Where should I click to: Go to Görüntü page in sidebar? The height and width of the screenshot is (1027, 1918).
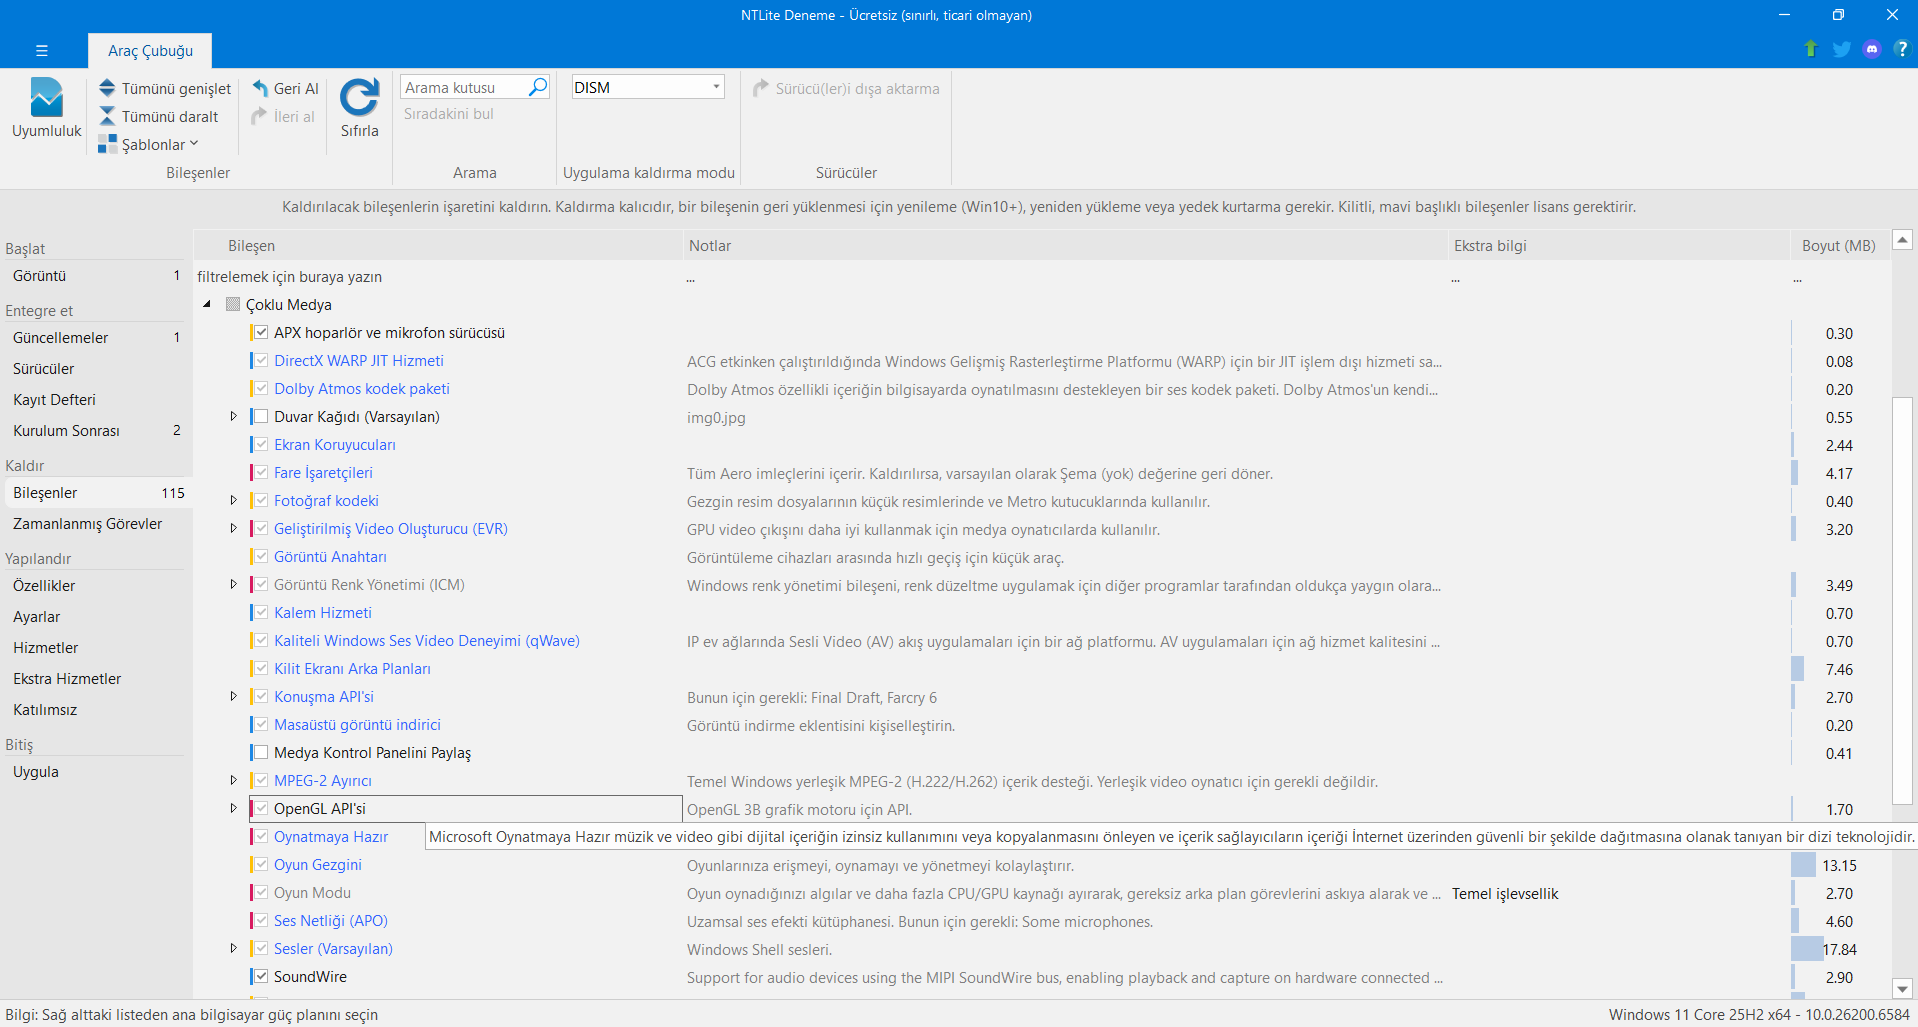[96, 276]
